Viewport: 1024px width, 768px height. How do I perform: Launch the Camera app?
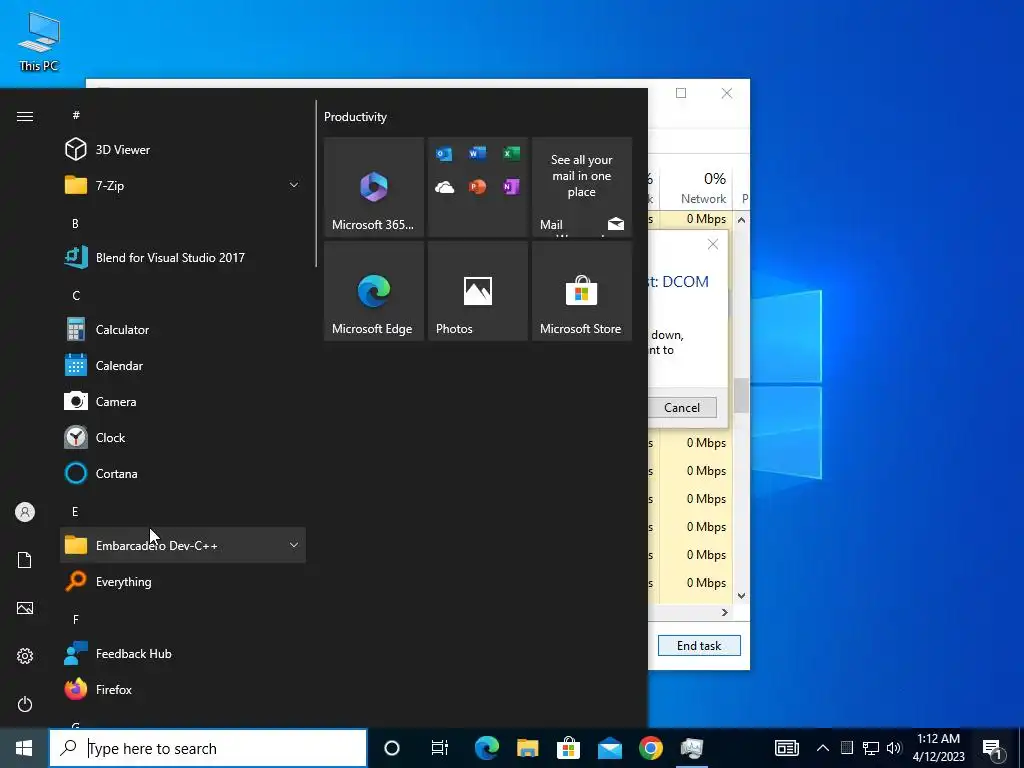click(x=183, y=402)
